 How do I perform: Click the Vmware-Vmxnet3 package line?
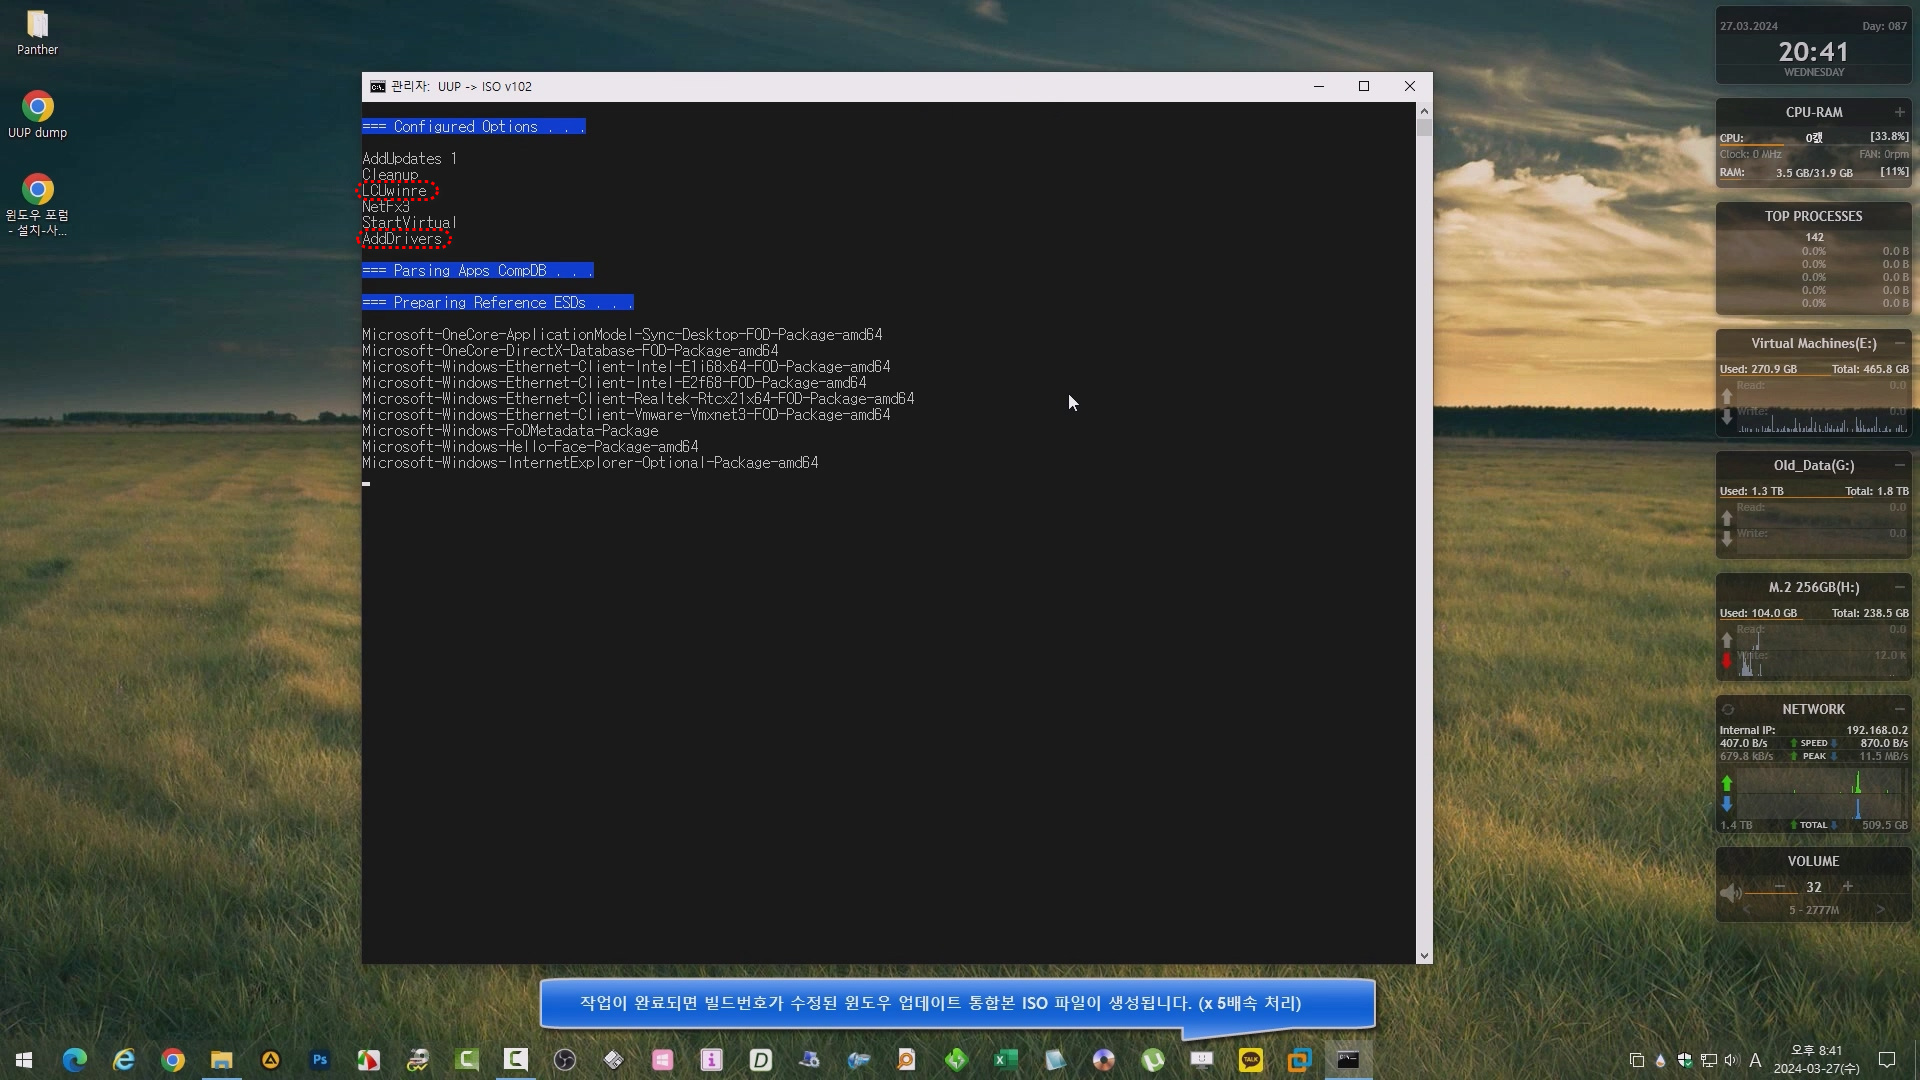pyautogui.click(x=626, y=415)
